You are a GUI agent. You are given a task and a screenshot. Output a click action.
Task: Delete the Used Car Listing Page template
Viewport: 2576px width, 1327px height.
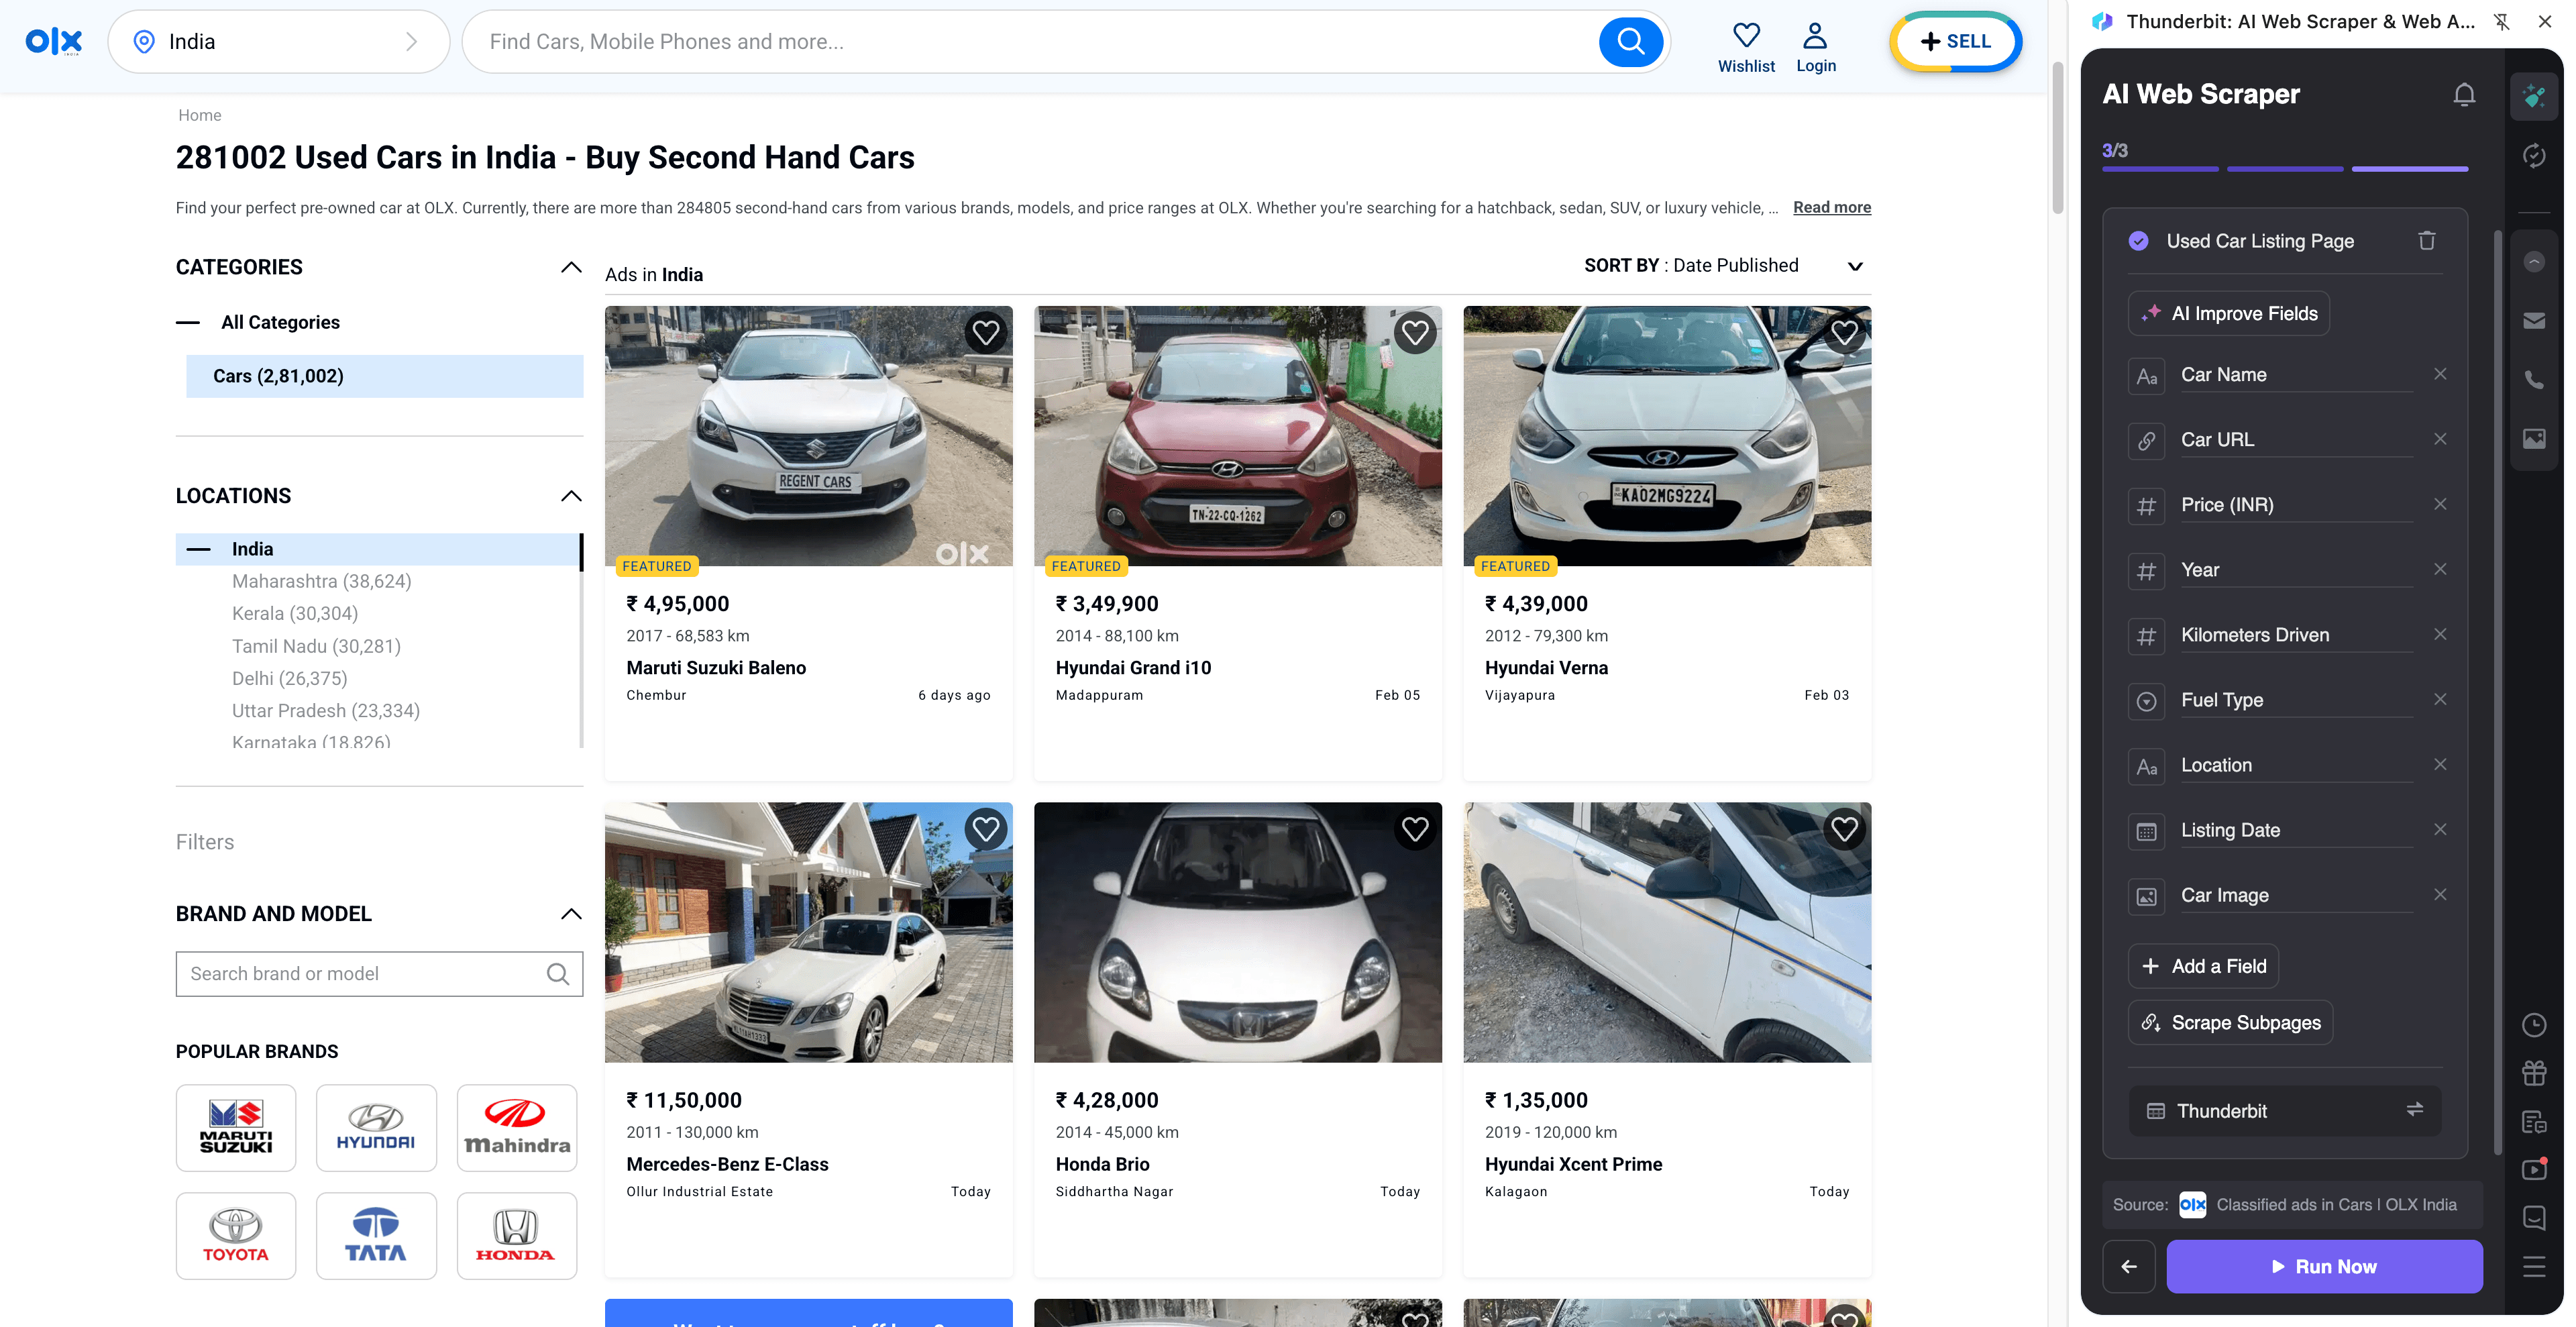tap(2427, 240)
